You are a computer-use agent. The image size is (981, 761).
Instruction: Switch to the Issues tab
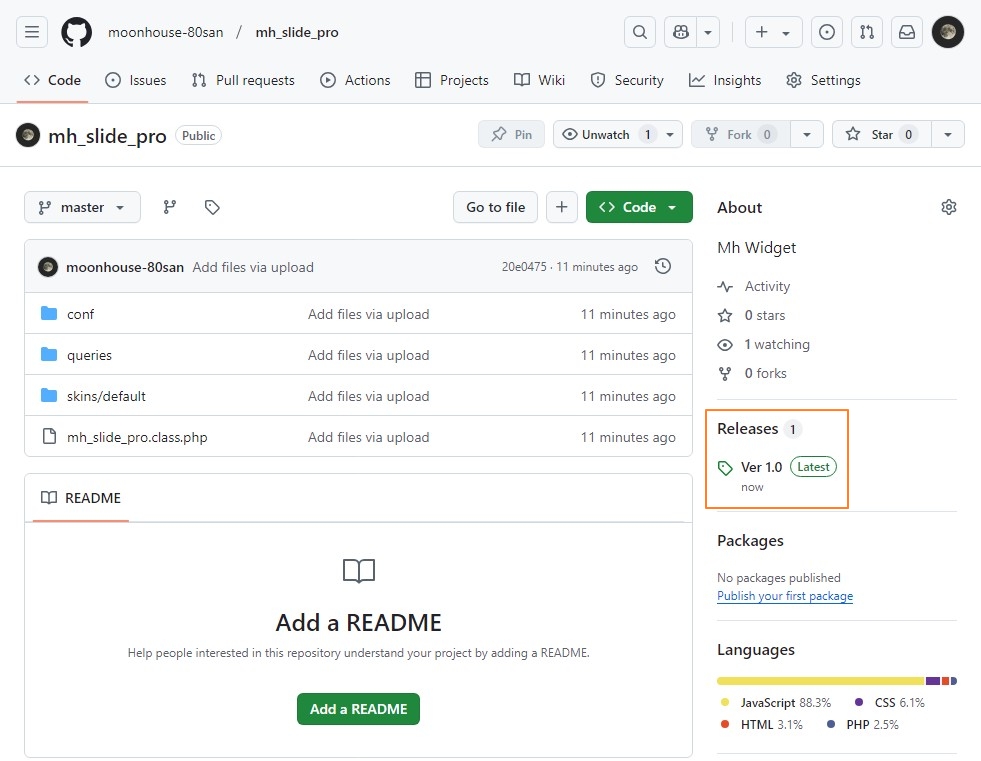pyautogui.click(x=136, y=80)
